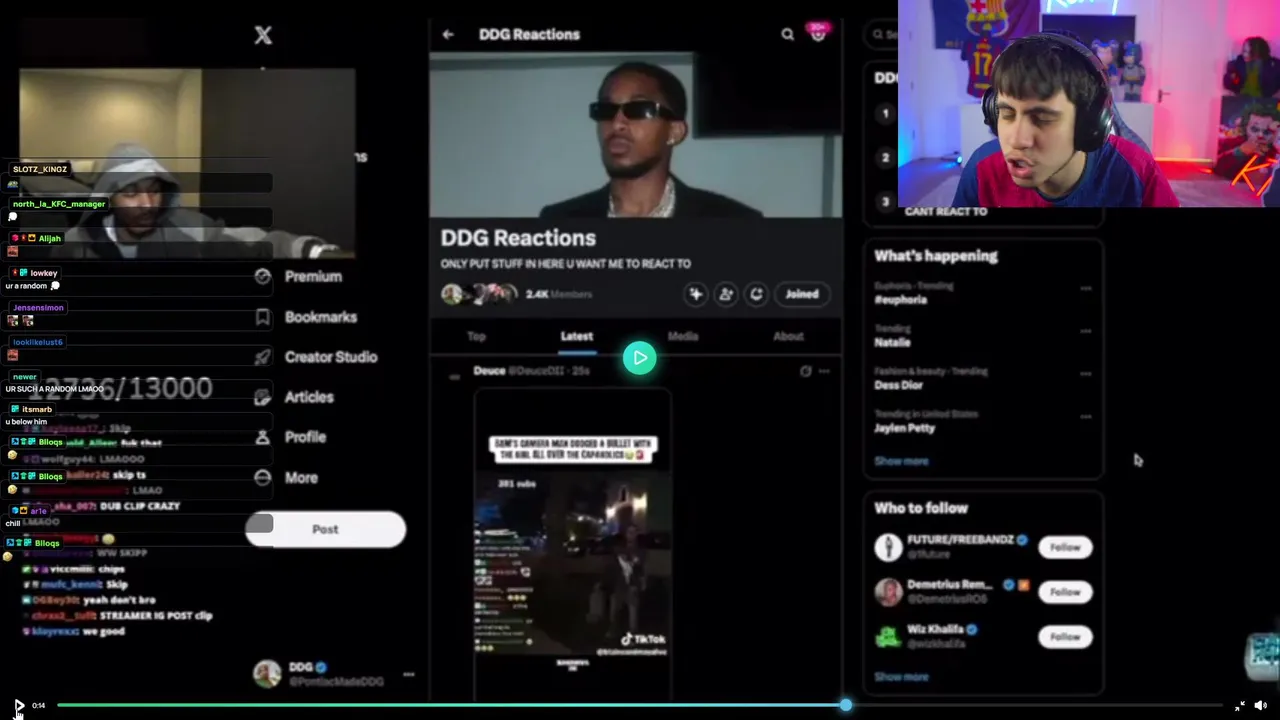Open the three-dot menu on Deuce's post

824,371
